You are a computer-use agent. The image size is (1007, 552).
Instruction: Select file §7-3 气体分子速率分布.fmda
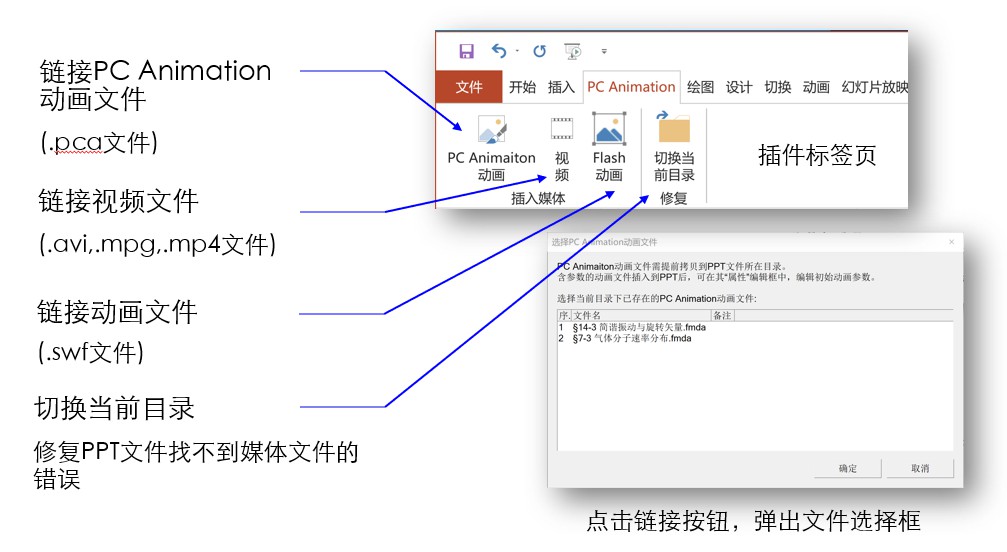(625, 338)
